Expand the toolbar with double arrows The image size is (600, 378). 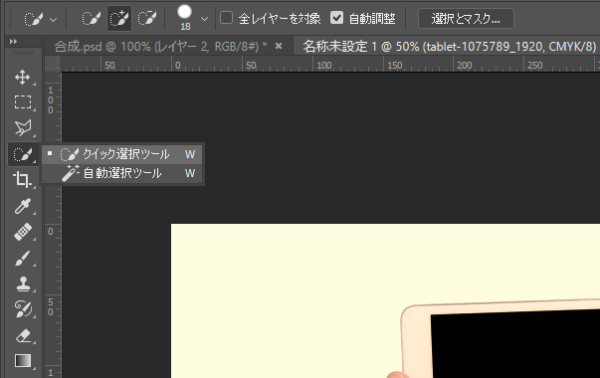13,41
